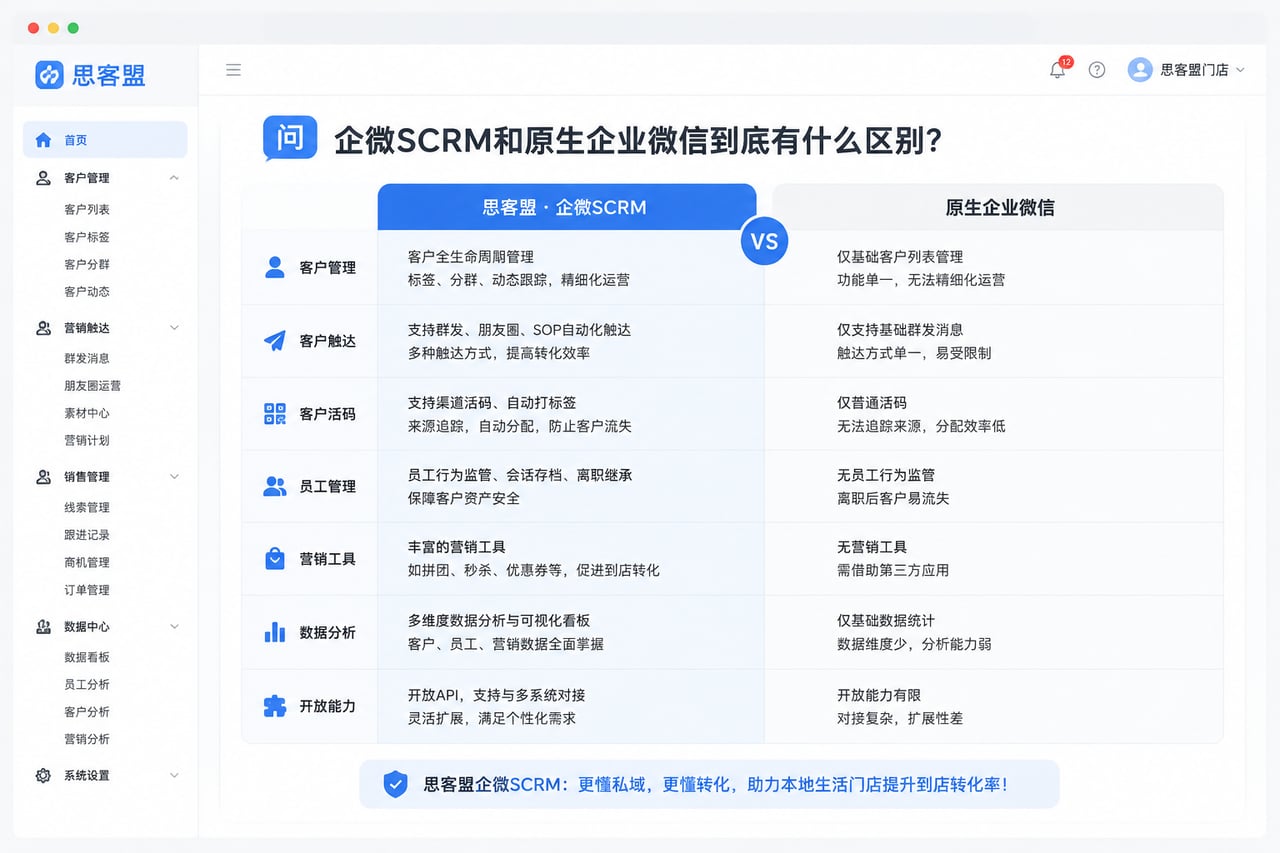Screen dimensions: 1280x853
Task: Click the text 无员工行为监管
Action: click(x=886, y=475)
